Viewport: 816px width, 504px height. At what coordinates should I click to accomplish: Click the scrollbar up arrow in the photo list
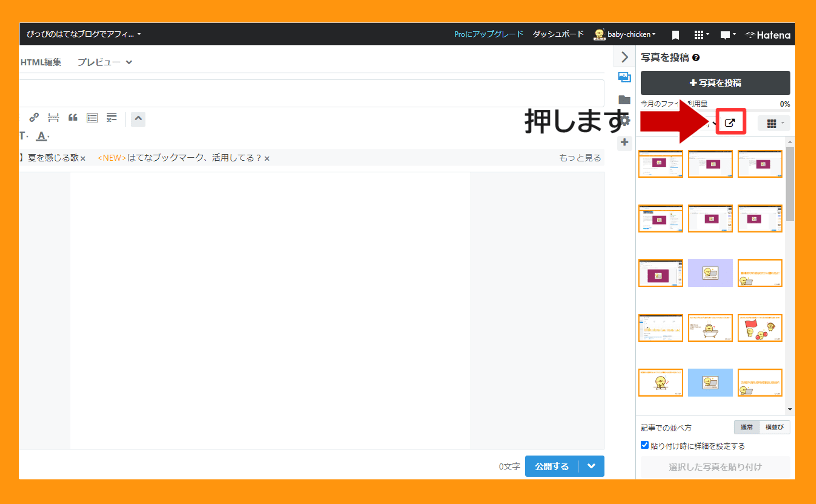click(x=790, y=142)
